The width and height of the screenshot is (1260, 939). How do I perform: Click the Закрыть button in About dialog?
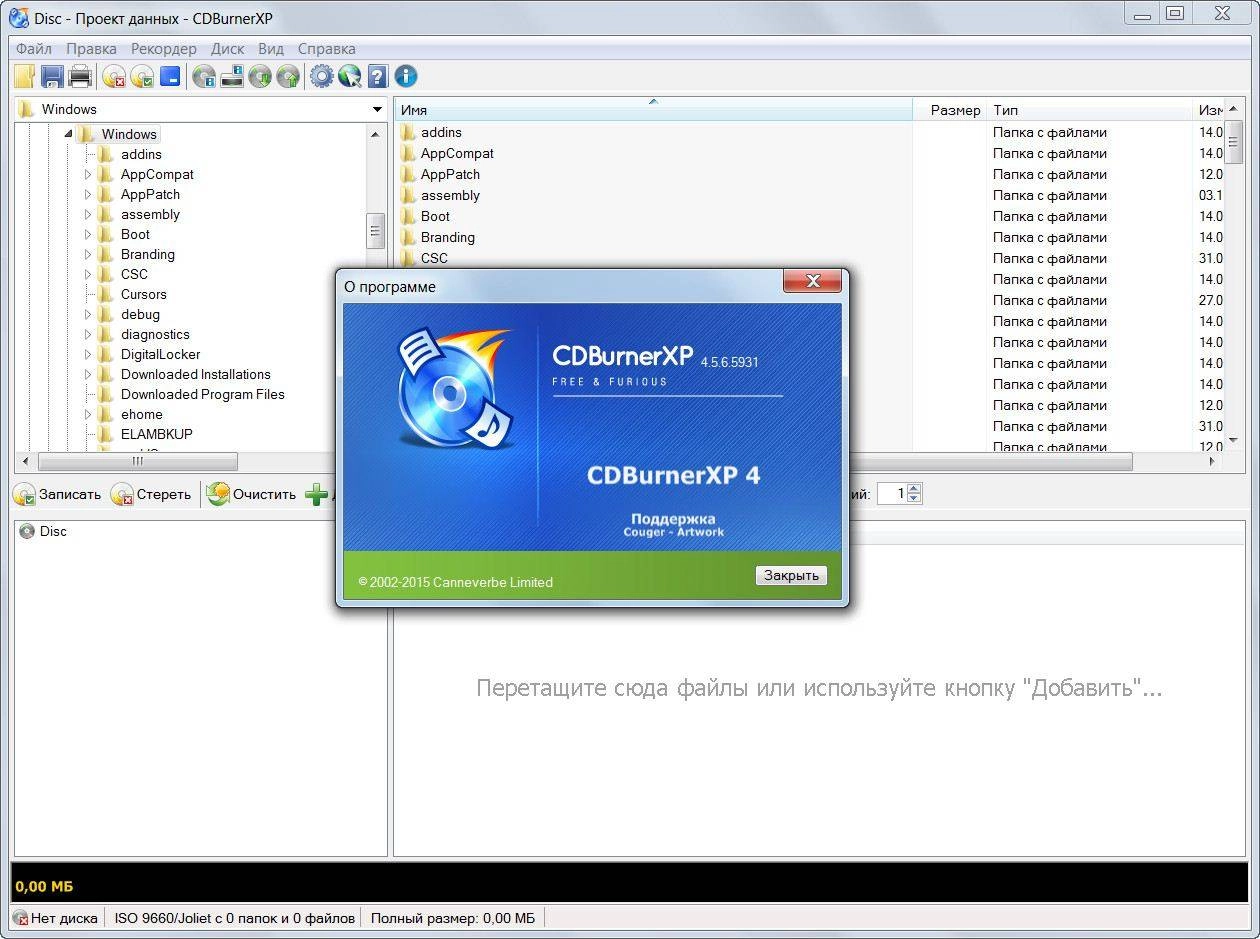791,575
